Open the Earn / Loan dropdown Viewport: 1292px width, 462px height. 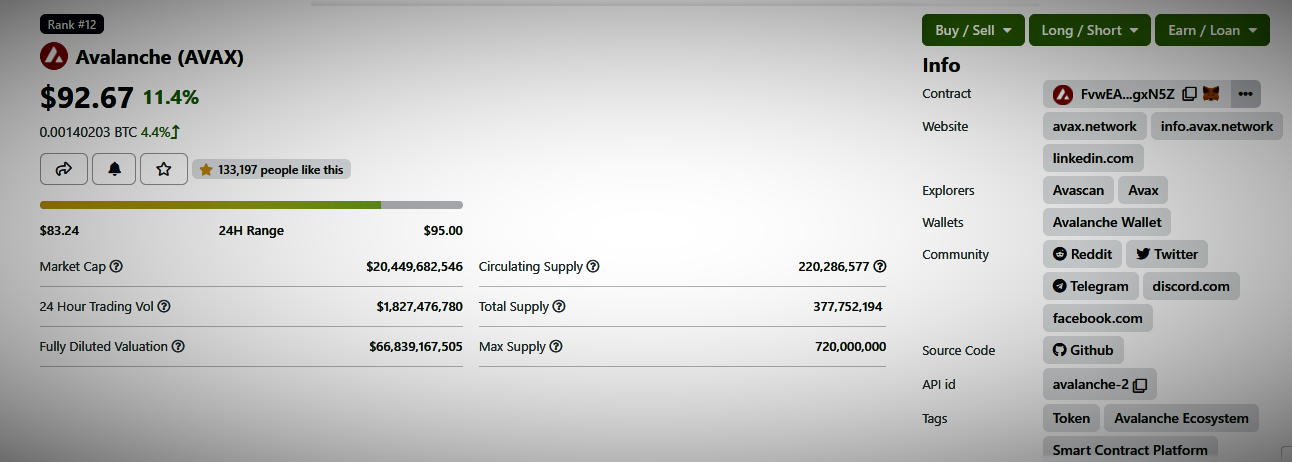point(1212,30)
